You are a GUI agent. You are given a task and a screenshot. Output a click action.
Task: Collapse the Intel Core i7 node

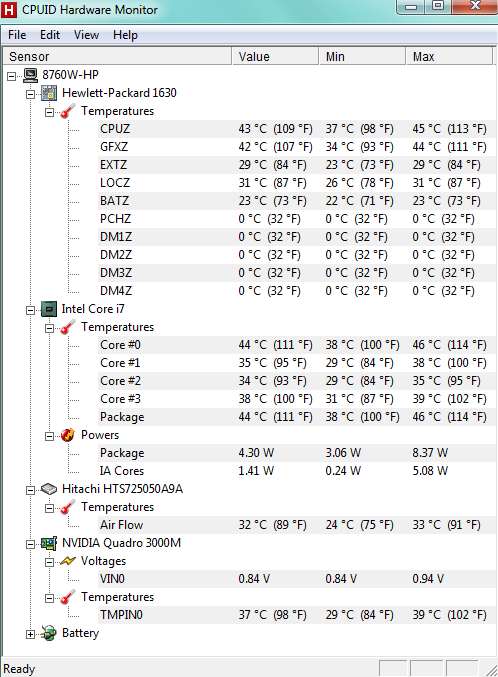click(30, 310)
